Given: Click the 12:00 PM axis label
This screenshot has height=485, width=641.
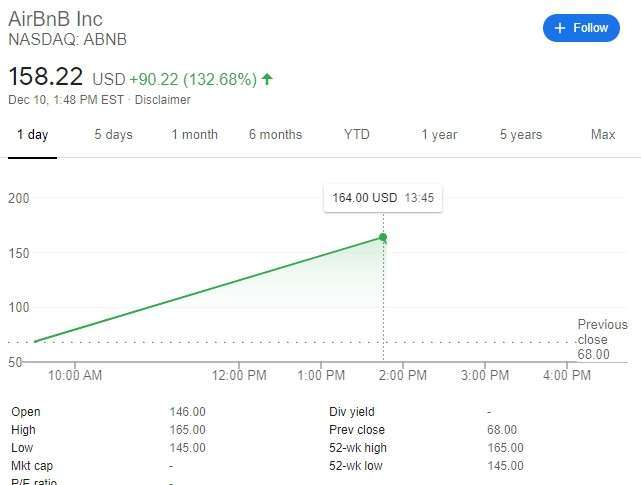Looking at the screenshot, I should coord(241,376).
